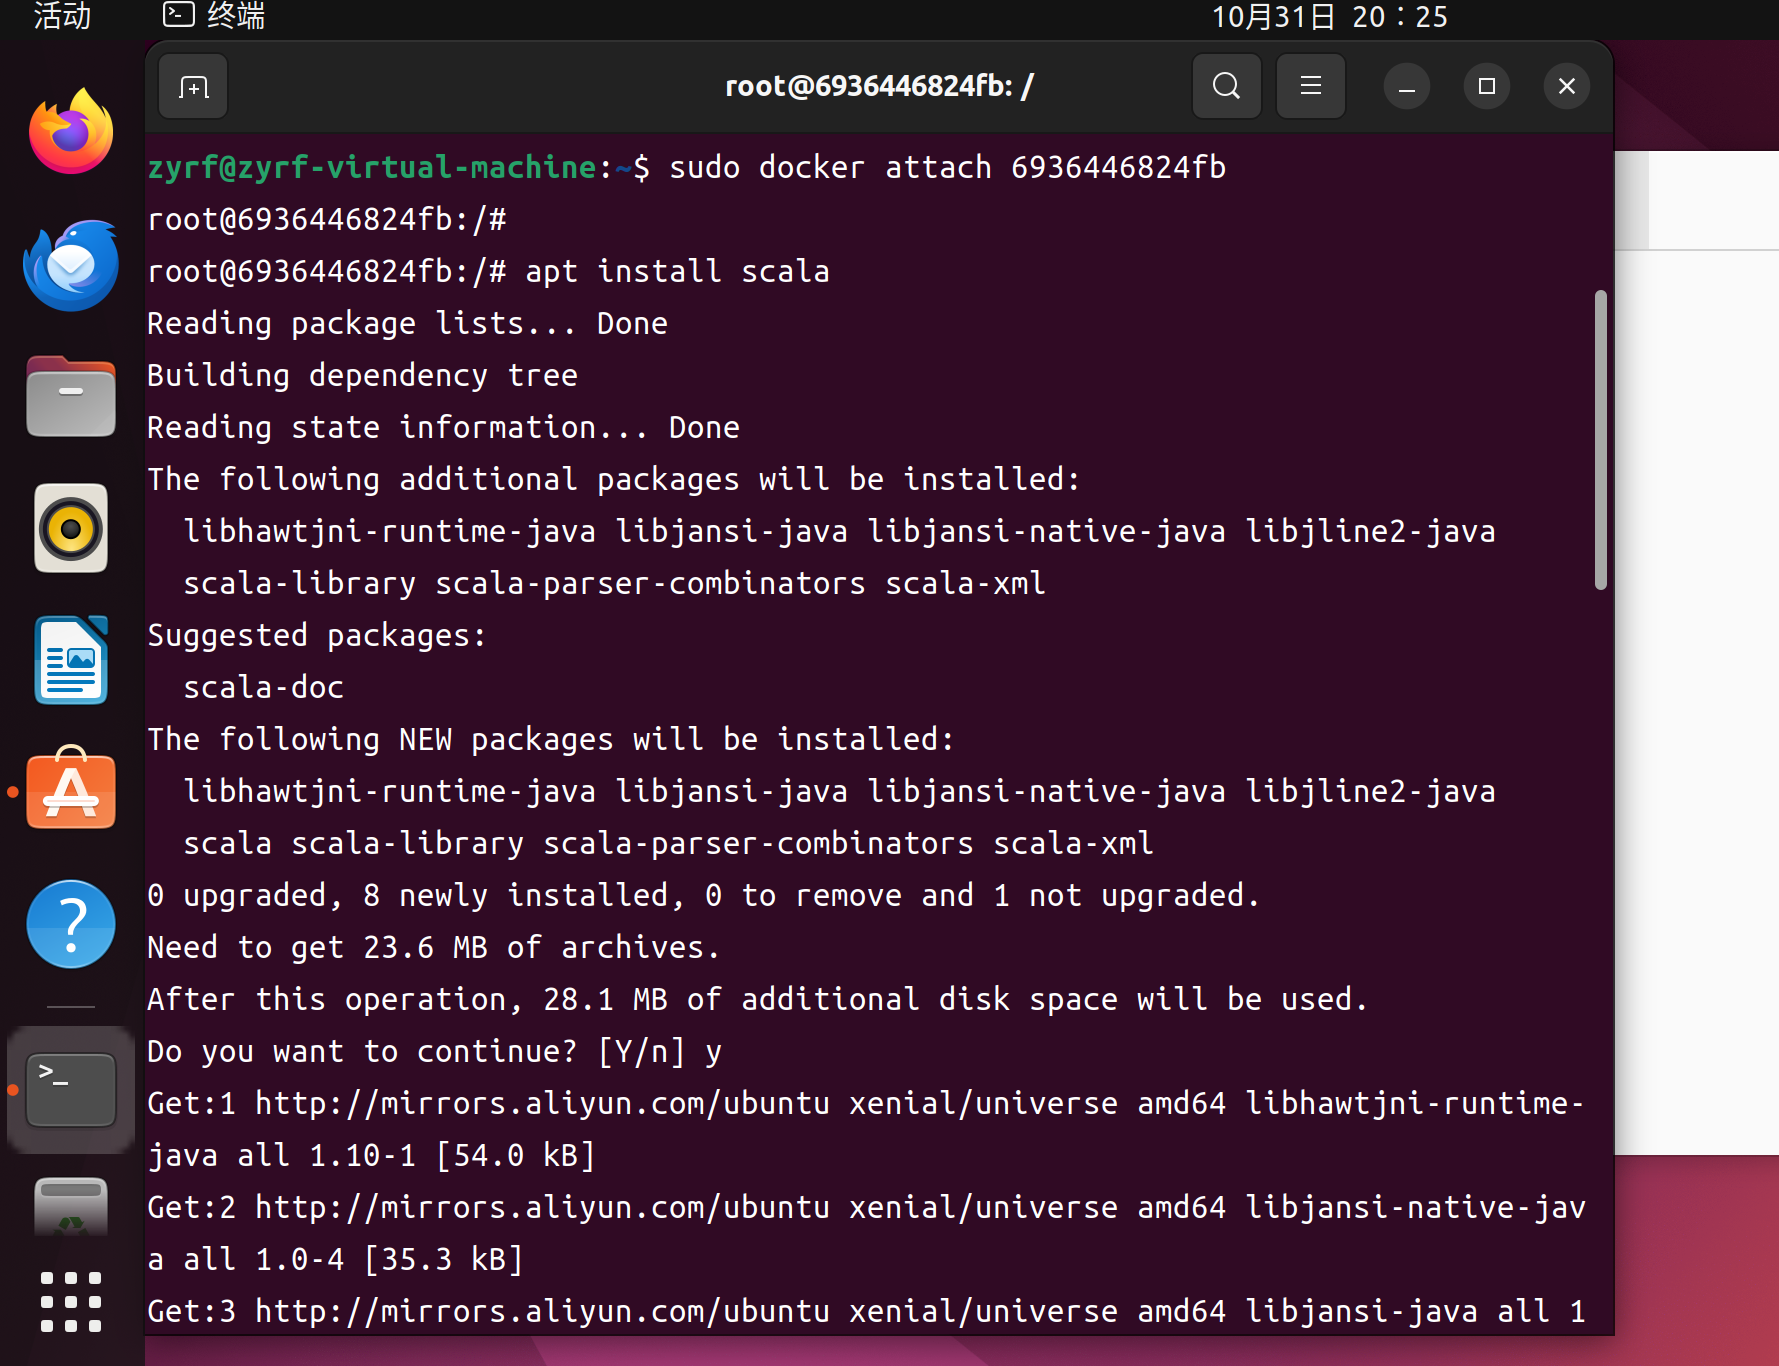Show the applications grid

click(71, 1302)
